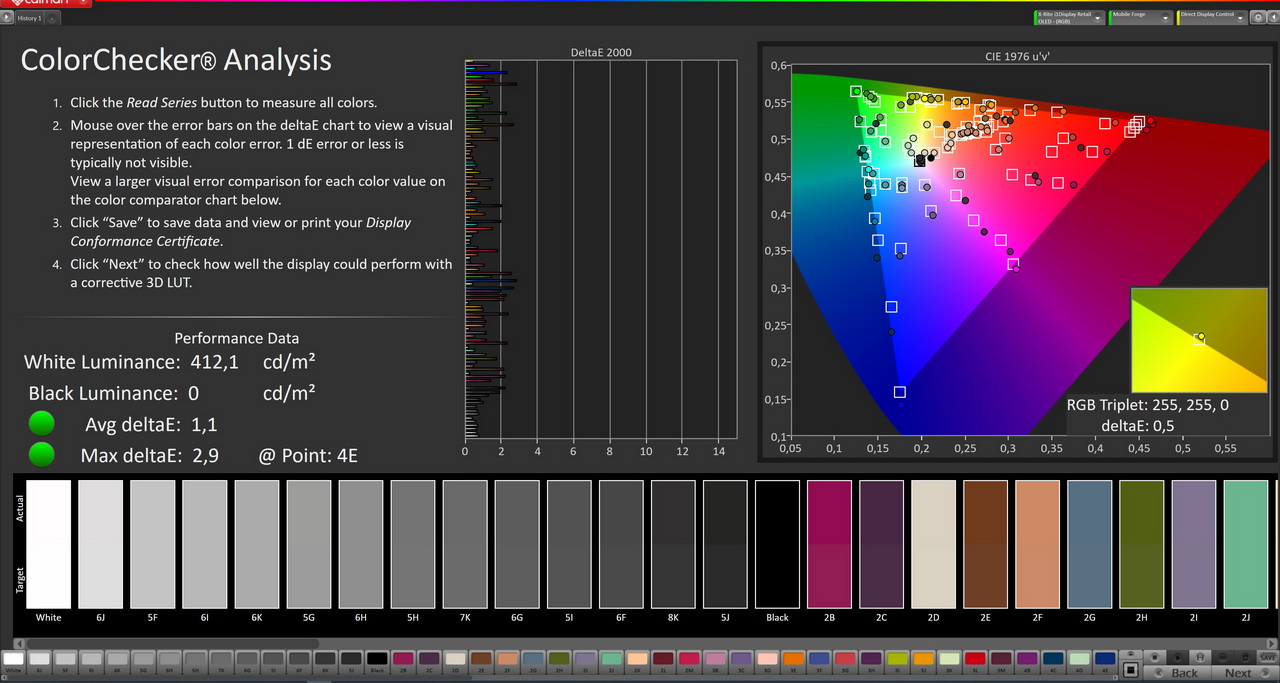Select the large 2H olive swatch
This screenshot has height=683, width=1280.
click(x=1141, y=543)
